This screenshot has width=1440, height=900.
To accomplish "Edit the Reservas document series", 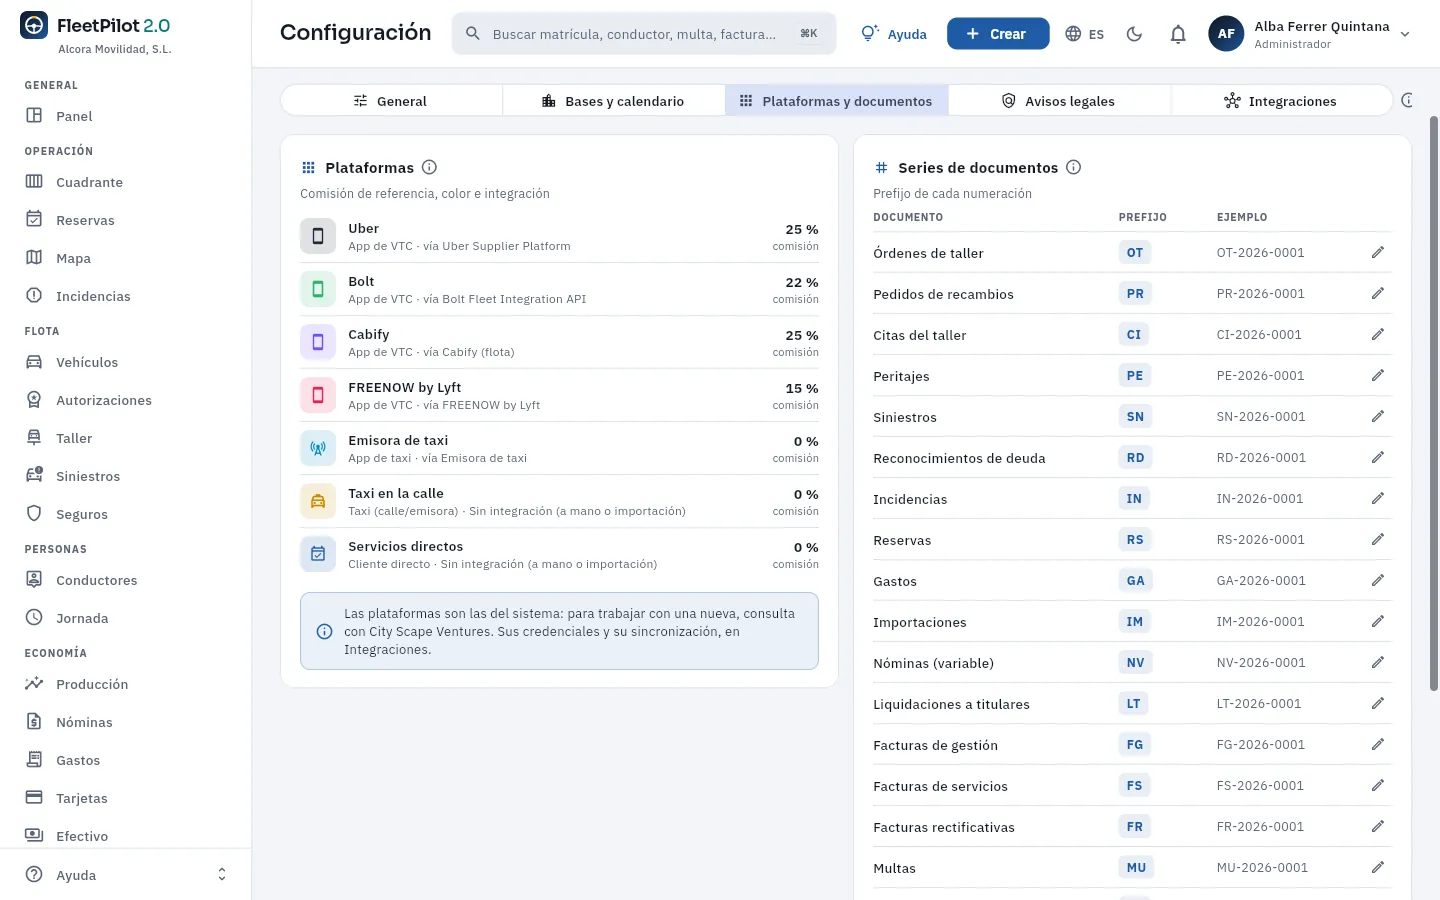I will pos(1377,540).
